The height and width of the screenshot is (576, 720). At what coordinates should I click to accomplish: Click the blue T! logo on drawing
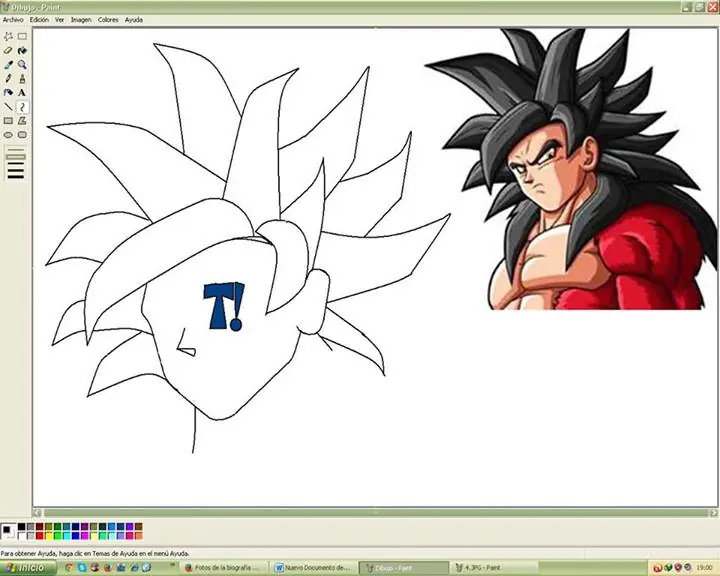click(x=224, y=306)
